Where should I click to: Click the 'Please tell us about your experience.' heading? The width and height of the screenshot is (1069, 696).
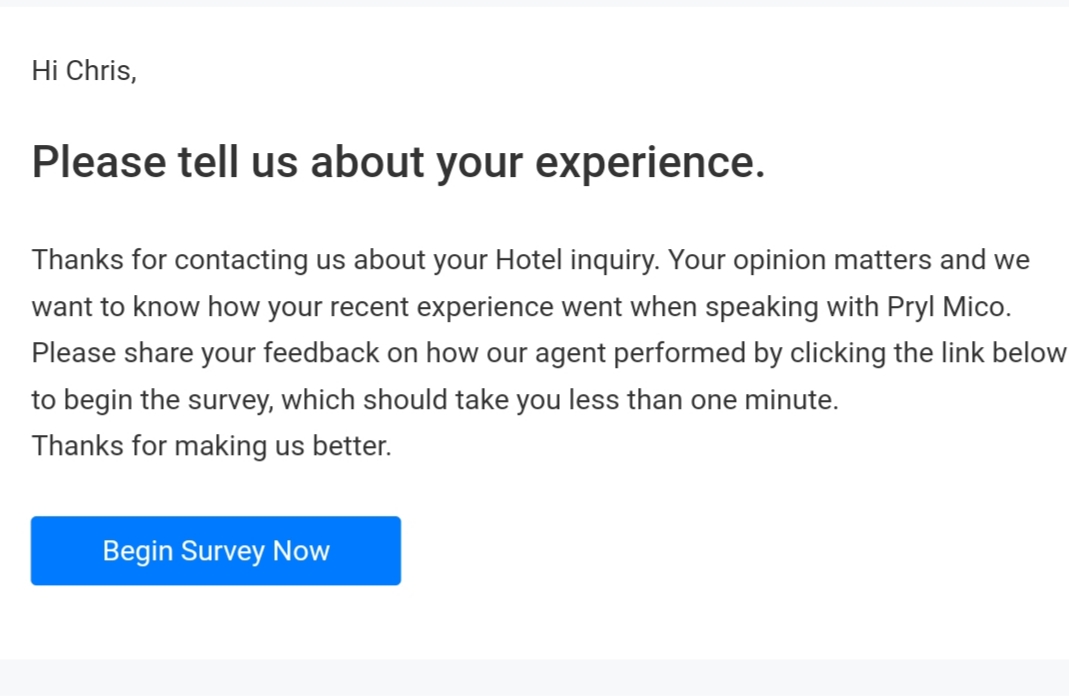[398, 162]
